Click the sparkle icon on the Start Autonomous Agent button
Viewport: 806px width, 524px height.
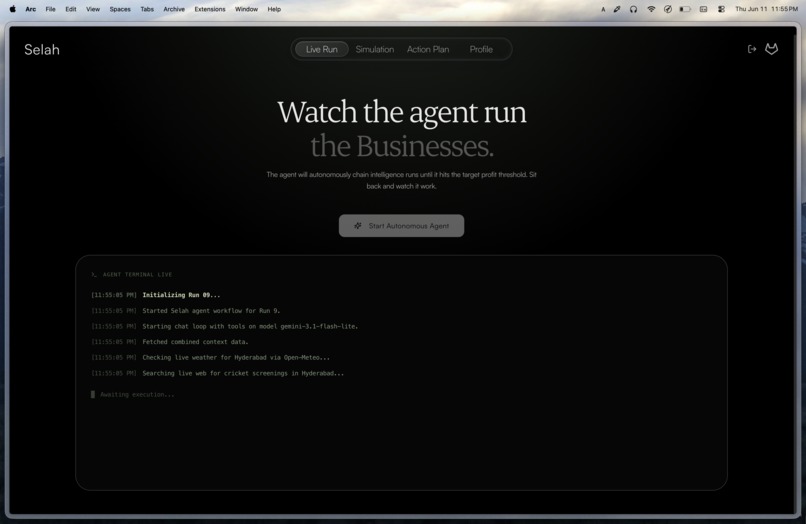[x=358, y=226]
